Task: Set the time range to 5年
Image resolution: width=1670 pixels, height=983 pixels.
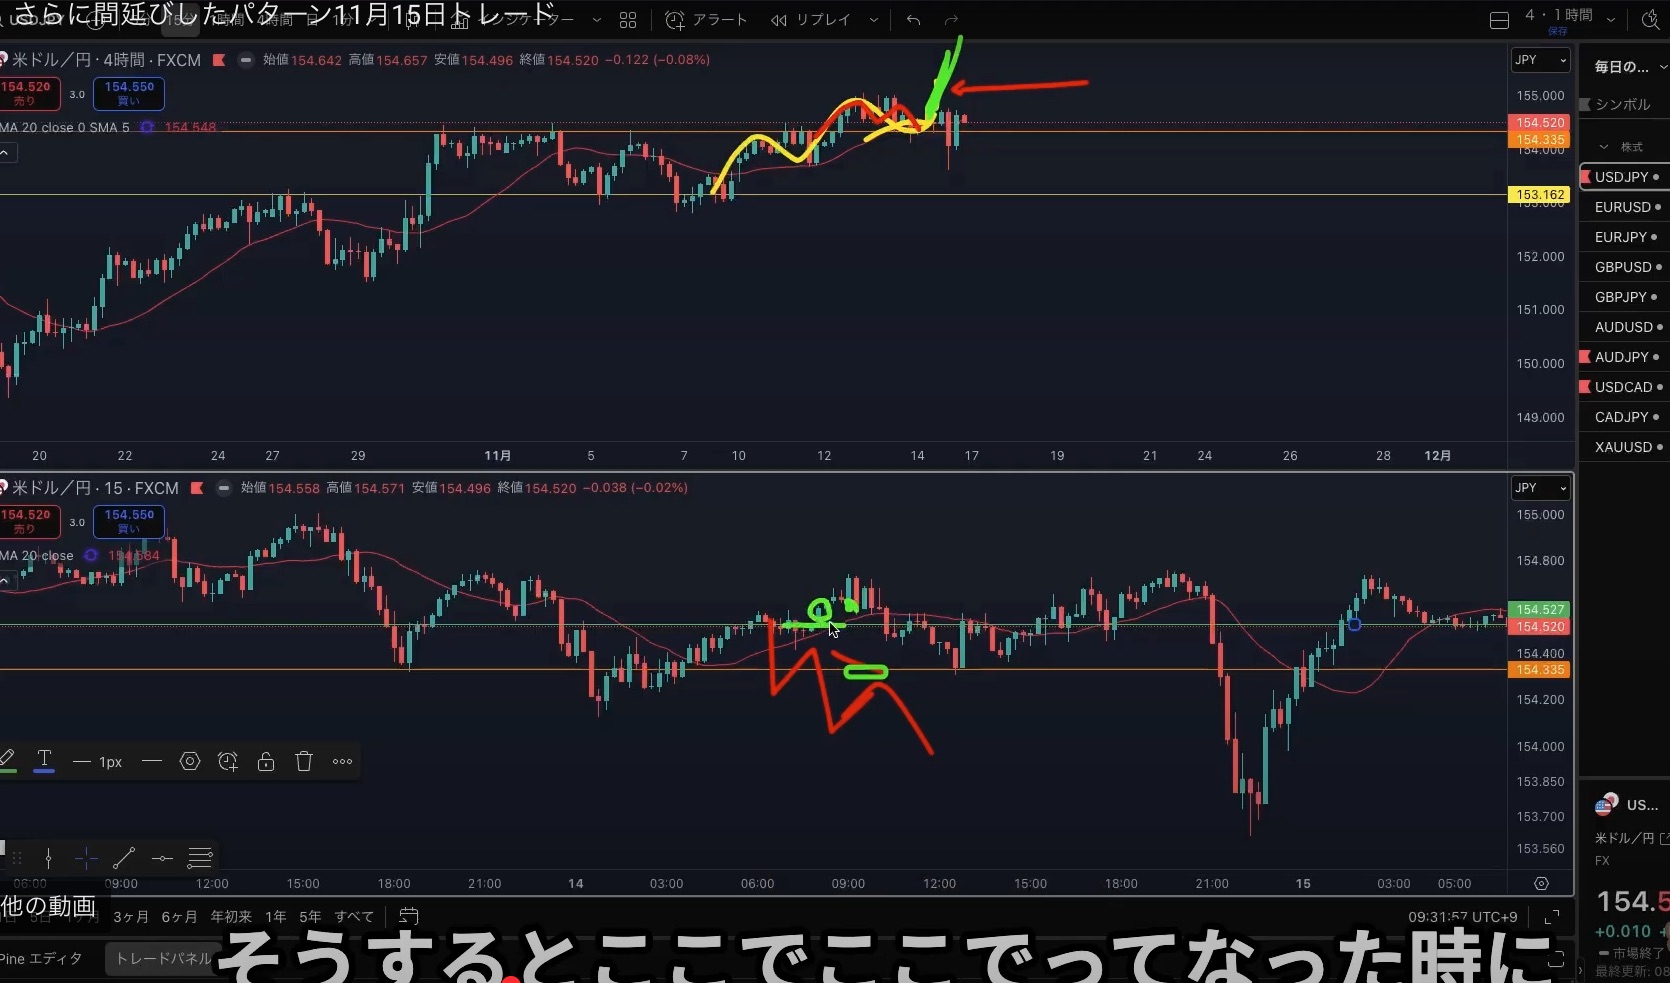Action: point(310,917)
